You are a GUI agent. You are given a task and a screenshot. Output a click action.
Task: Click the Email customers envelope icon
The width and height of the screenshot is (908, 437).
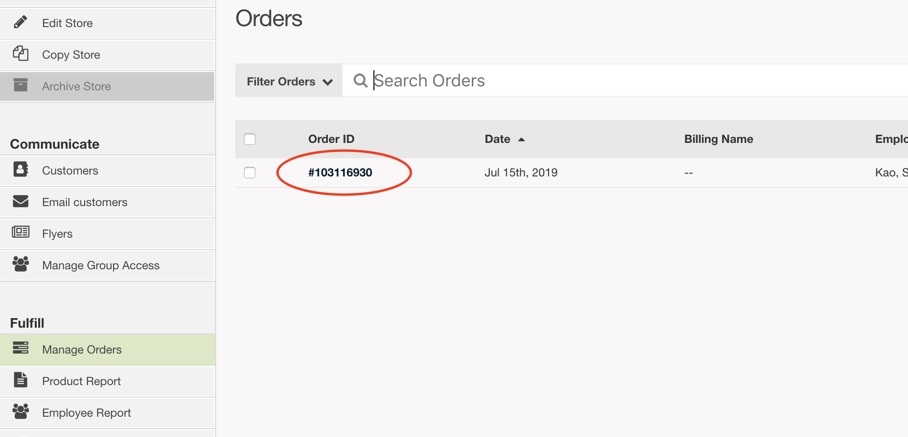[x=20, y=201]
